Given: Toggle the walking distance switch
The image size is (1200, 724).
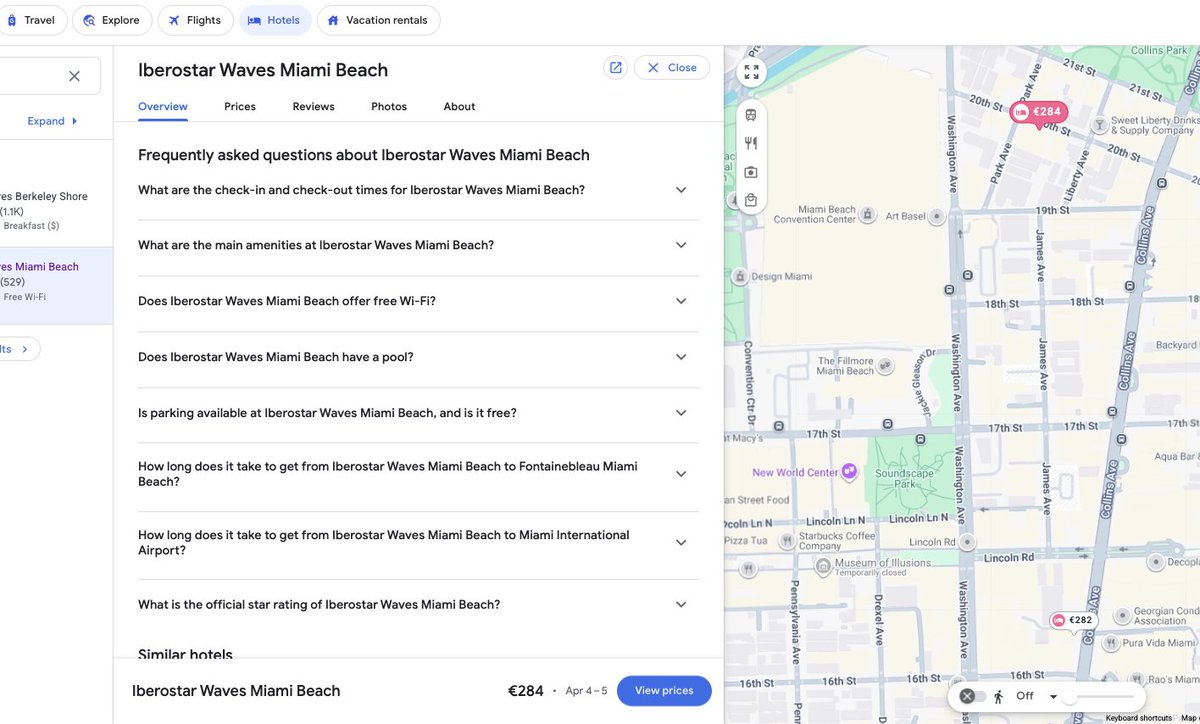Looking at the screenshot, I should tap(975, 696).
